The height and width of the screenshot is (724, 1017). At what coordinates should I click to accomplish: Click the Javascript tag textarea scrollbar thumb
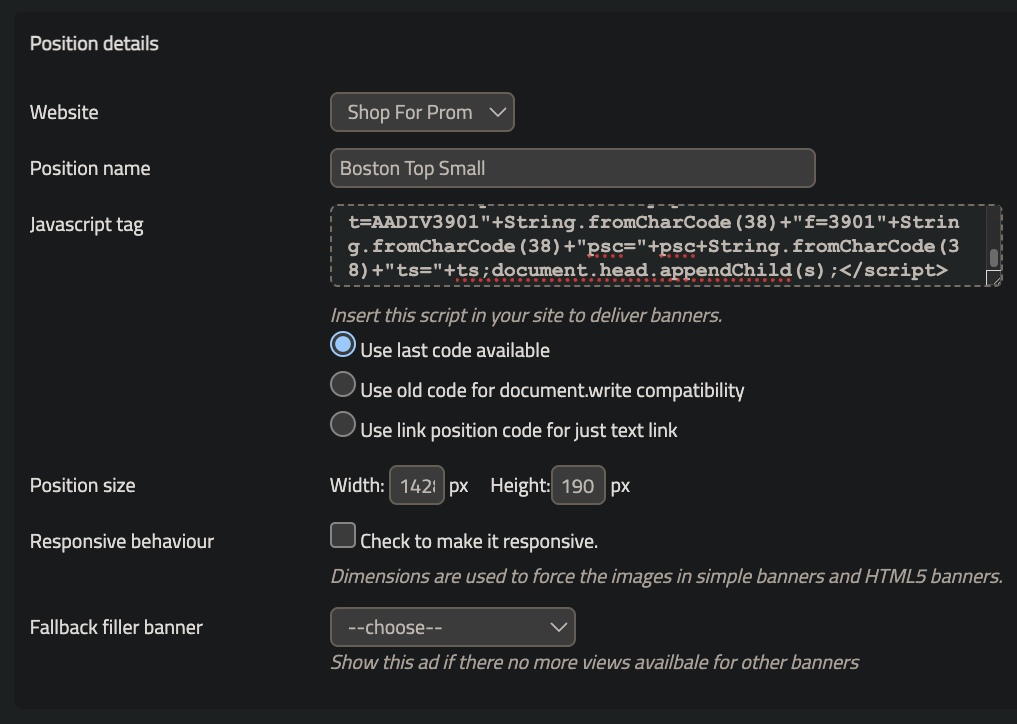click(993, 258)
